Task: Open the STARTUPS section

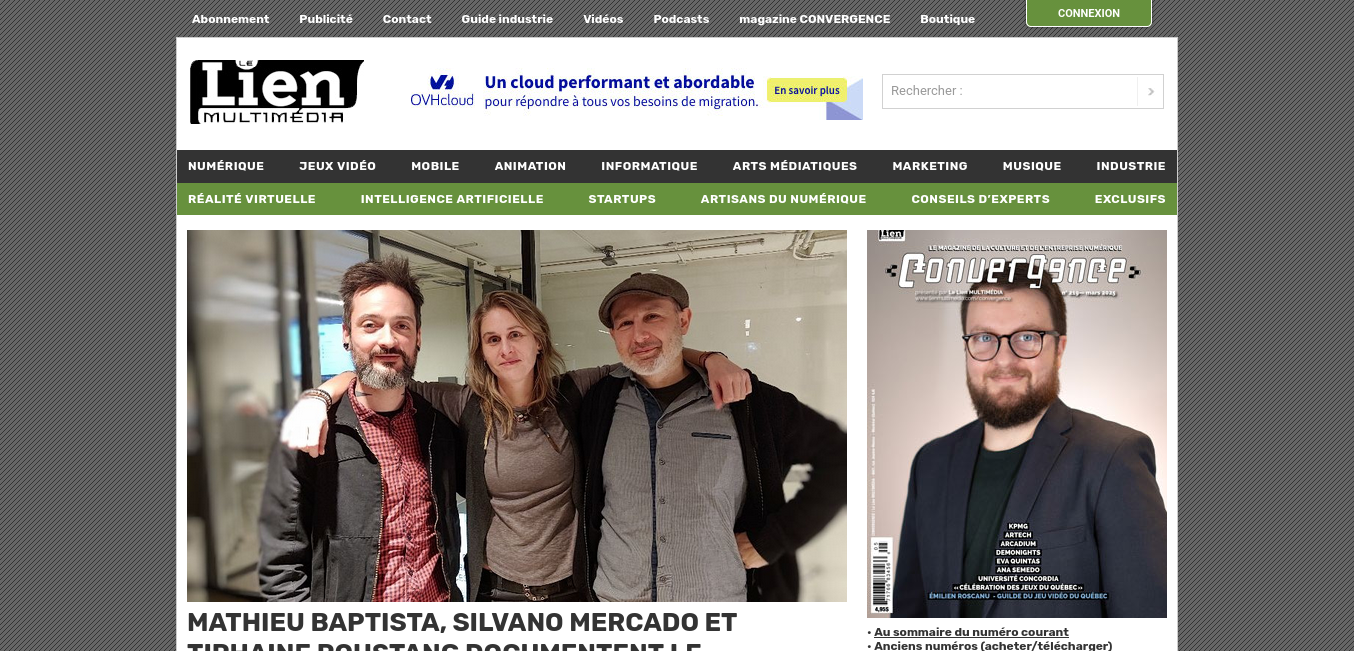Action: click(x=622, y=199)
